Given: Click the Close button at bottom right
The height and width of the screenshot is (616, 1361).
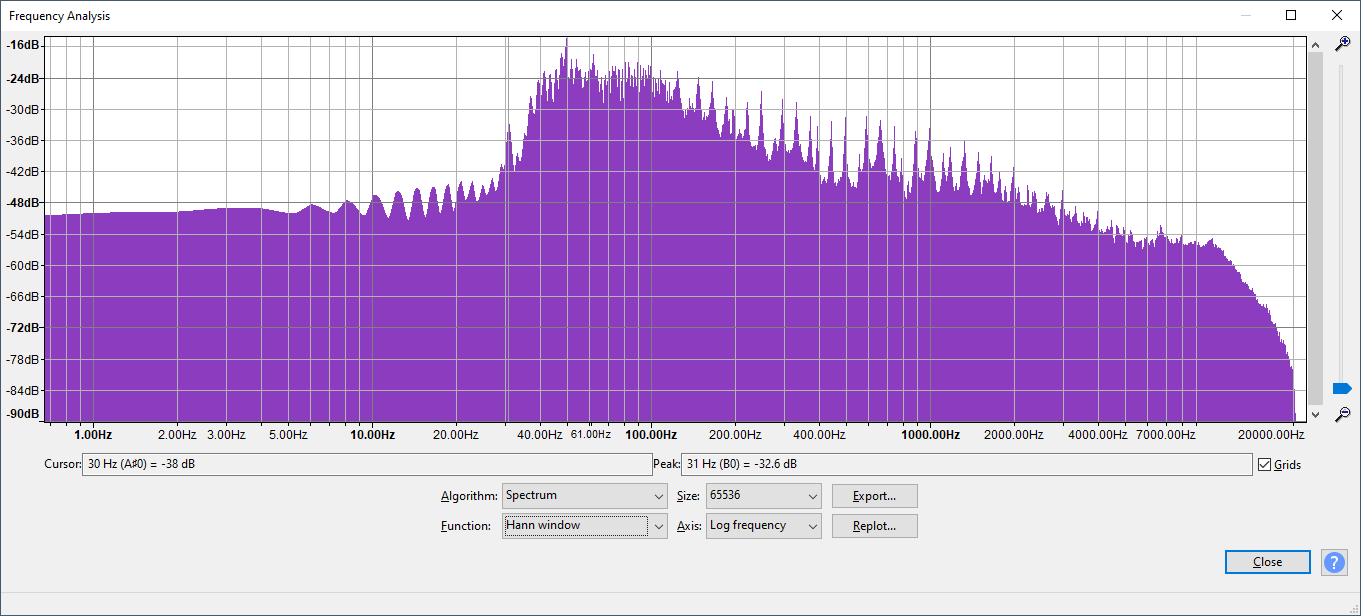Looking at the screenshot, I should tap(1267, 562).
